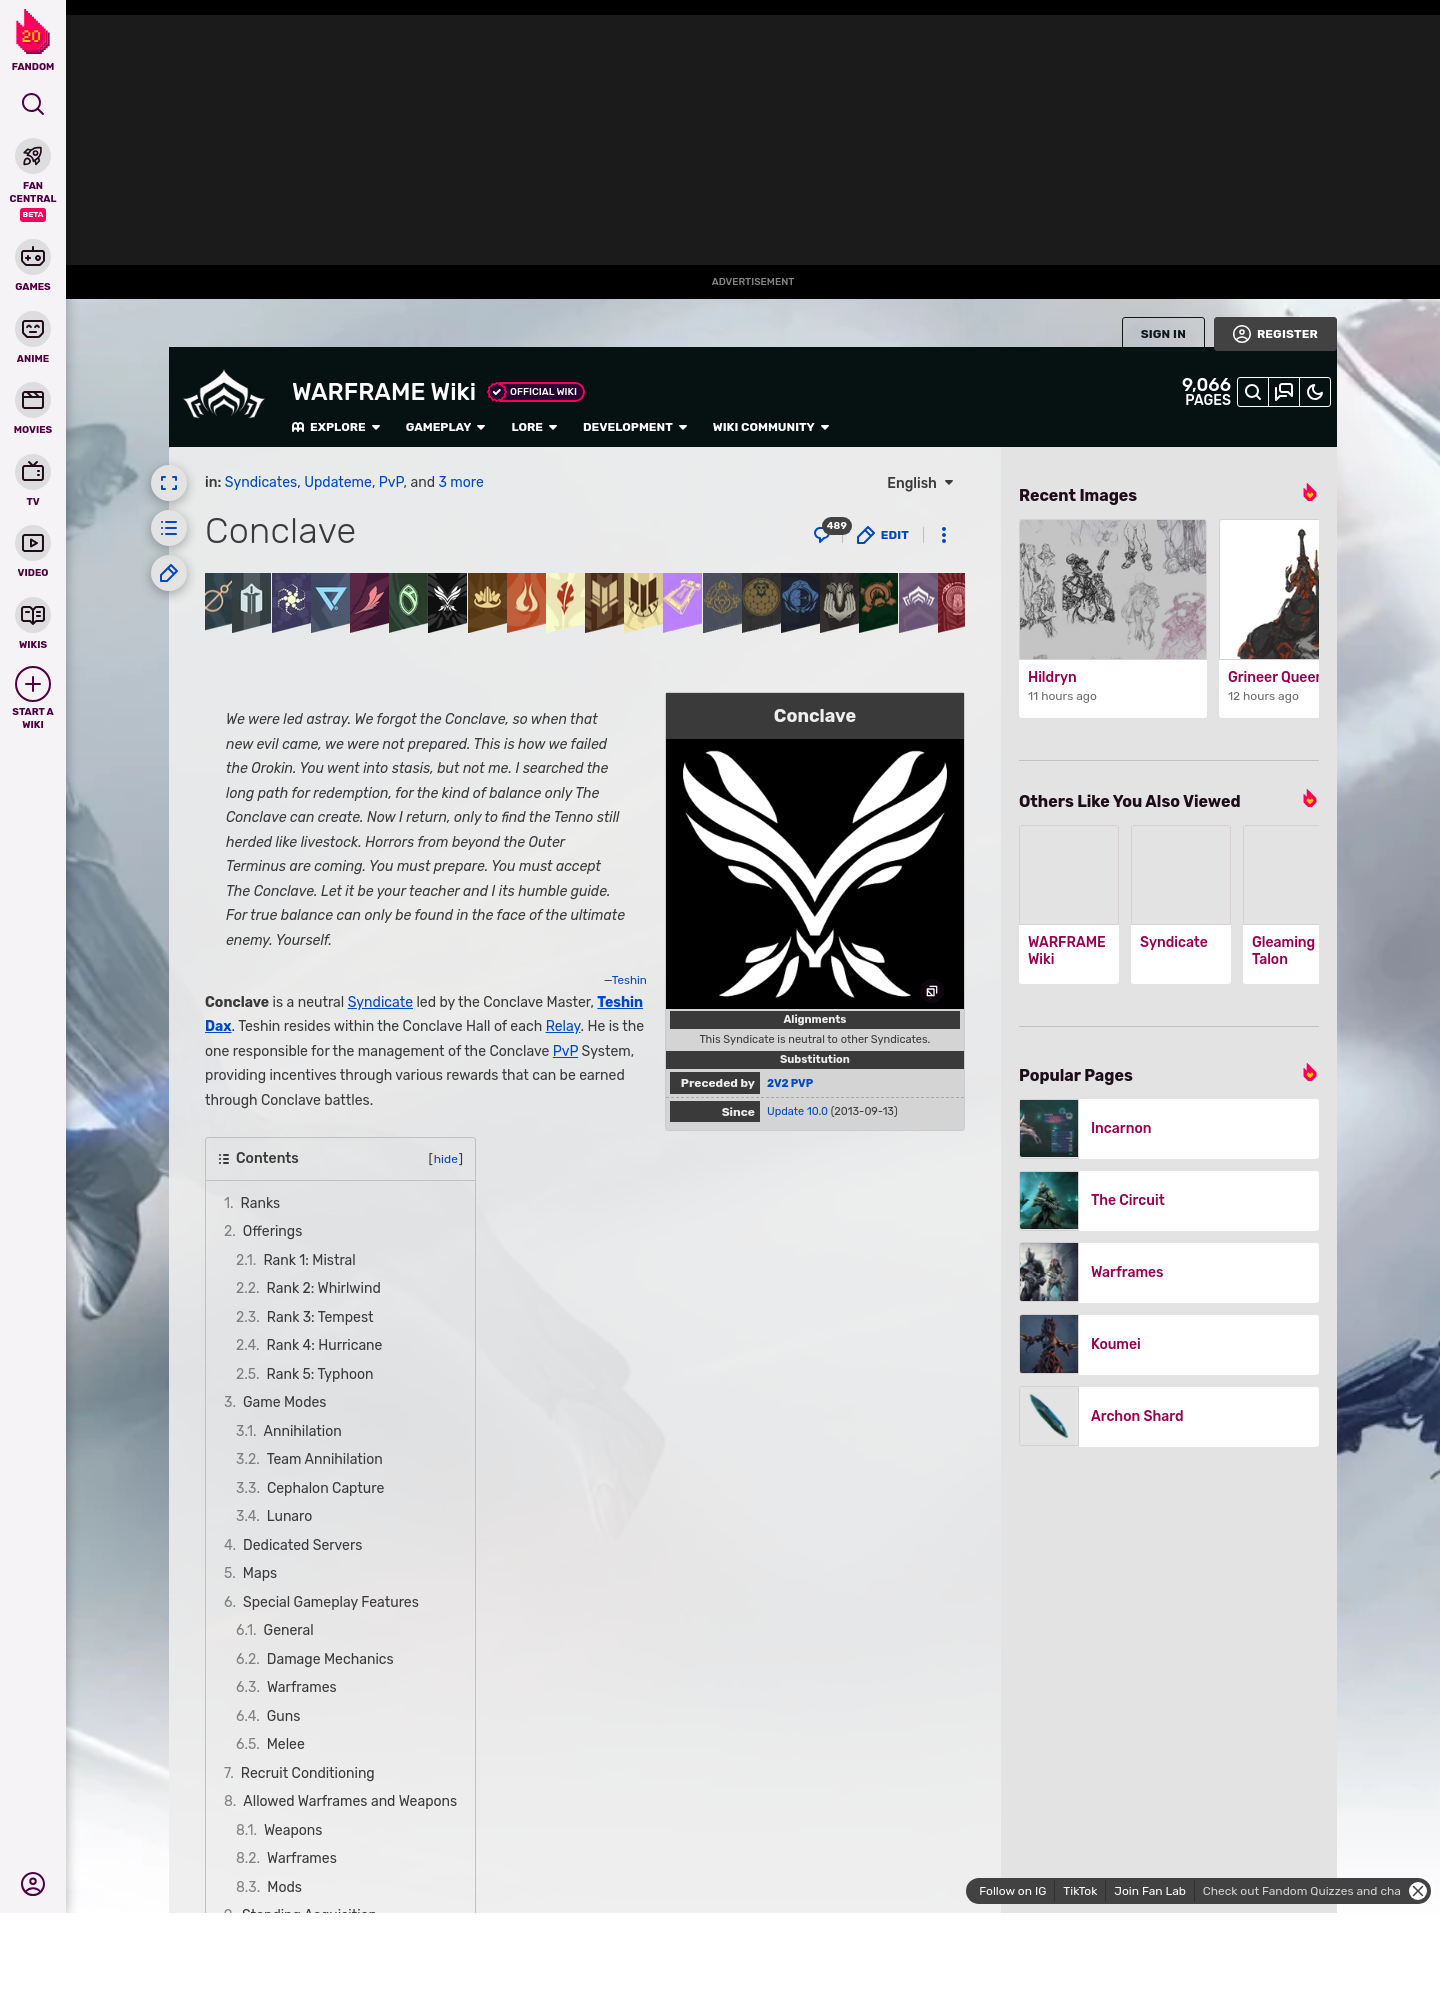
Task: Click the floating pencil edit icon
Action: 169,573
